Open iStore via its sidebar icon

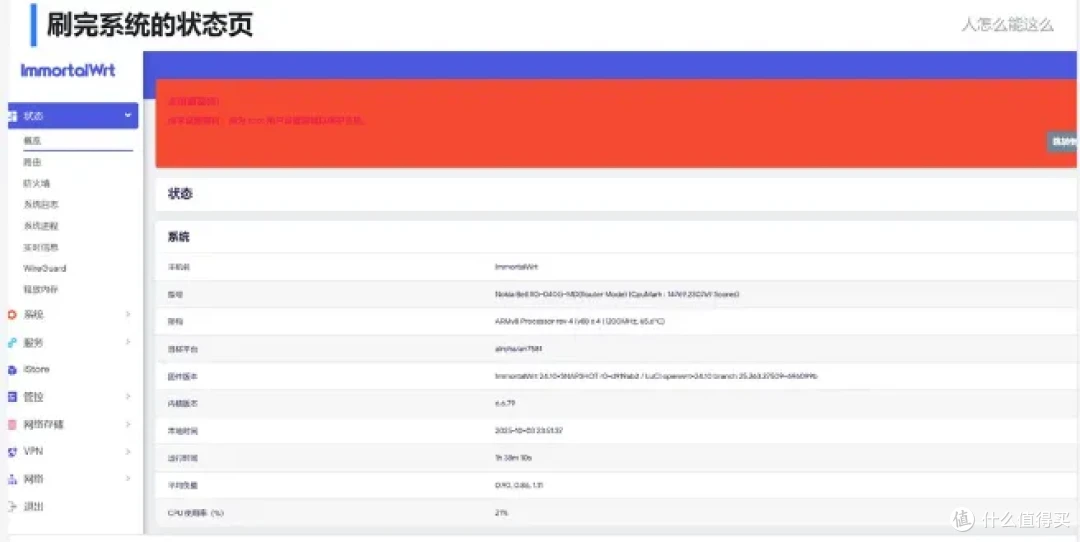[12, 370]
